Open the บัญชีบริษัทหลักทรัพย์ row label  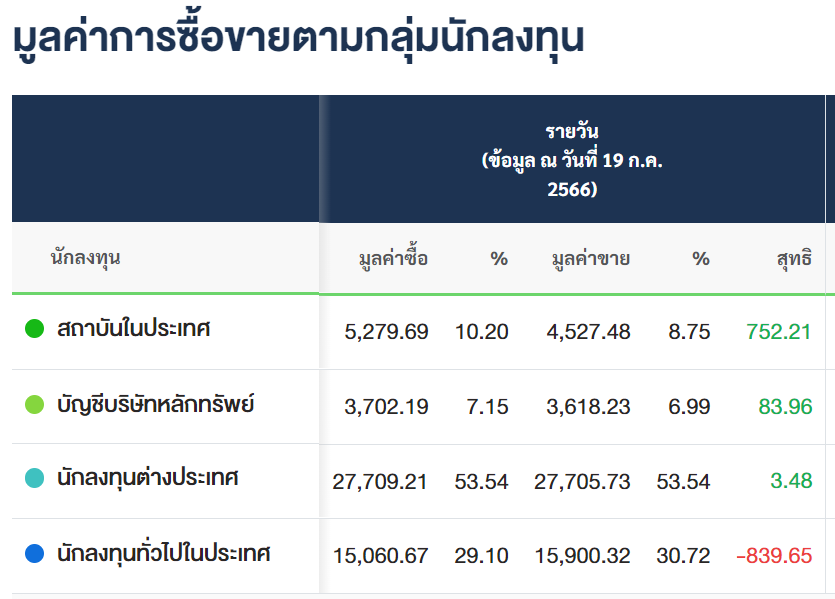pos(155,405)
